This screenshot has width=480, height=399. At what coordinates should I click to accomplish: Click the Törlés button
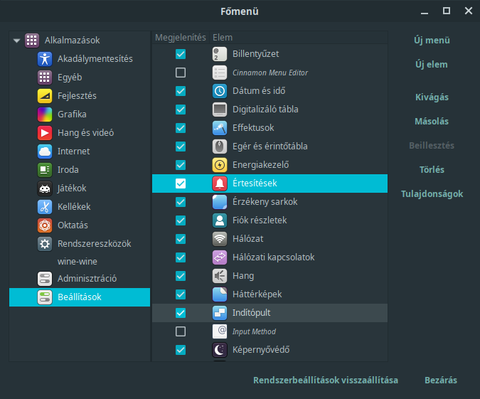[x=432, y=170]
